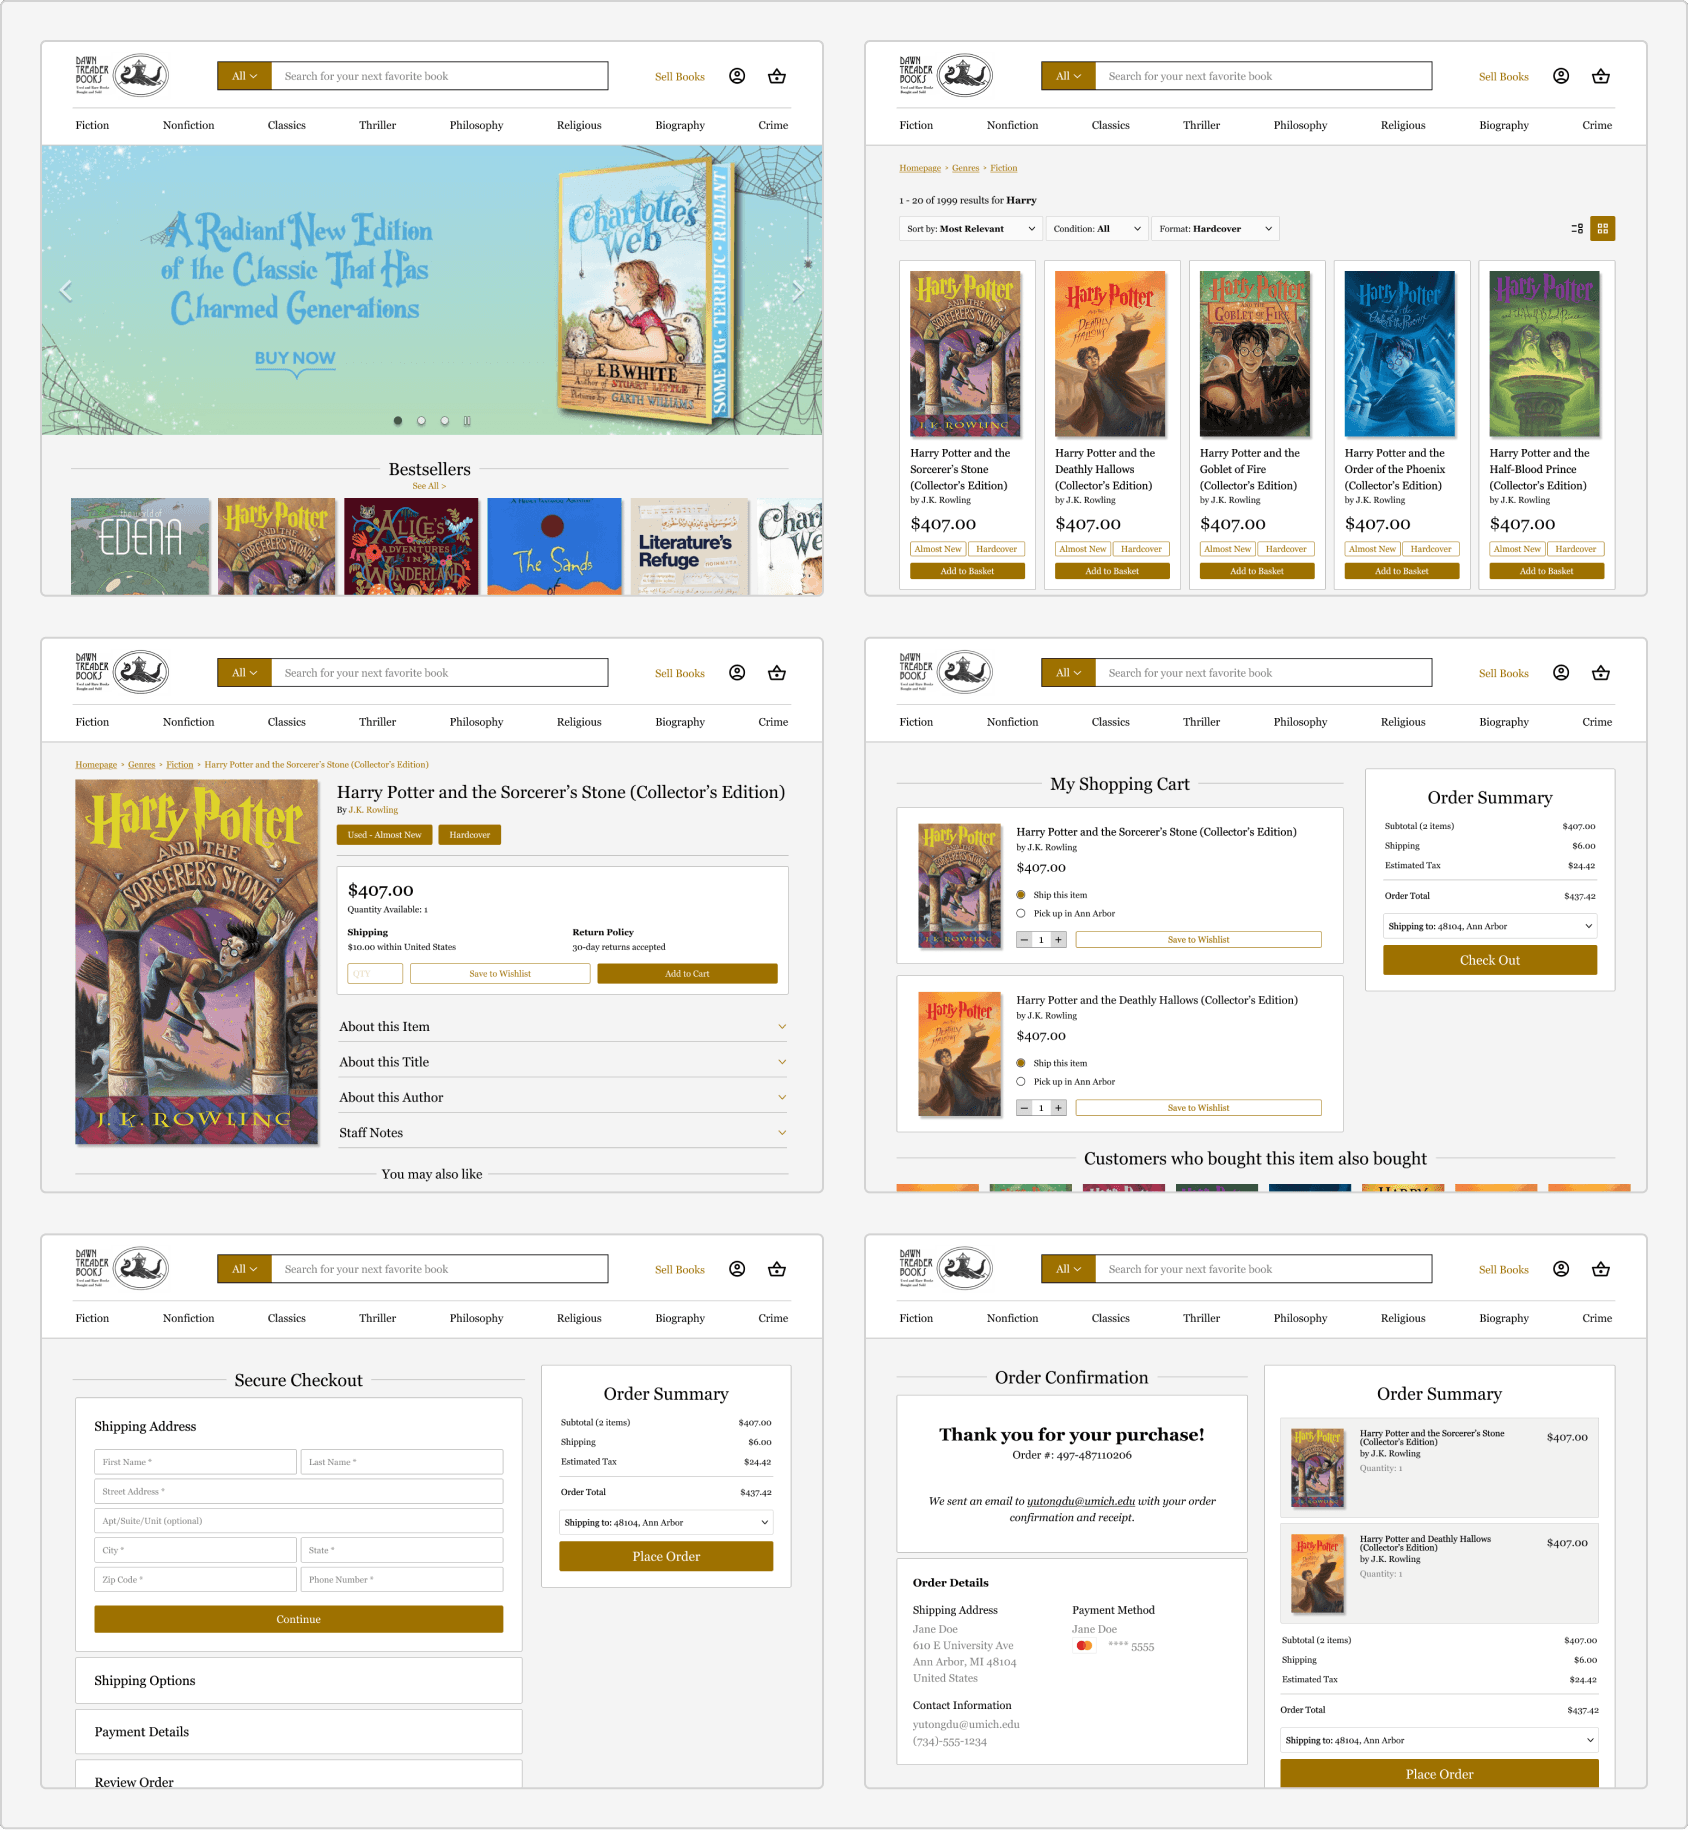This screenshot has width=1688, height=1830.
Task: Click the Street Address field
Action: pos(299,1491)
